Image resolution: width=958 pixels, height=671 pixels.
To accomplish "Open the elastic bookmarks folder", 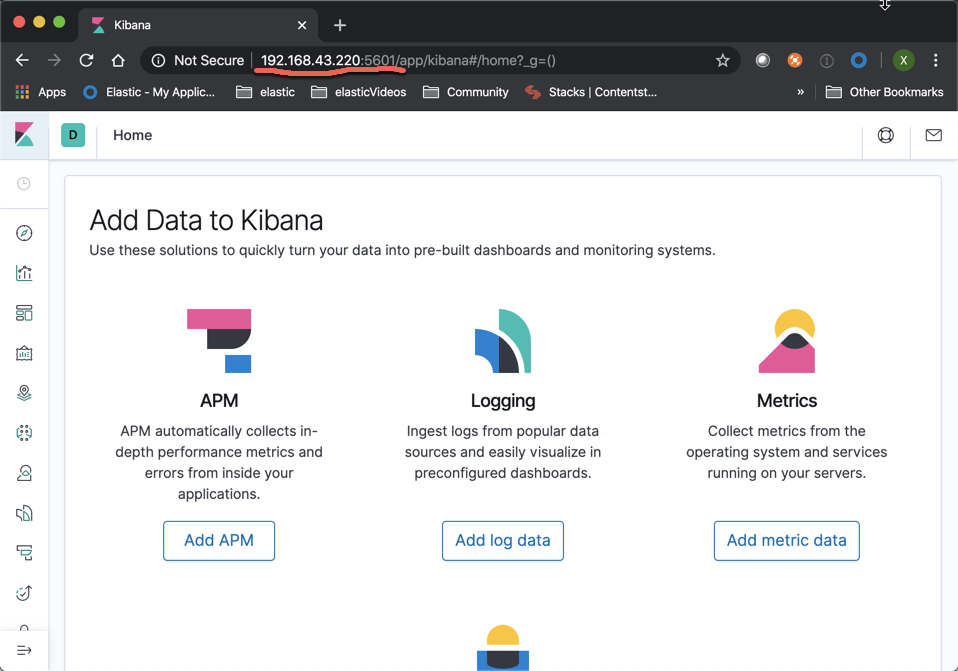I will (265, 92).
